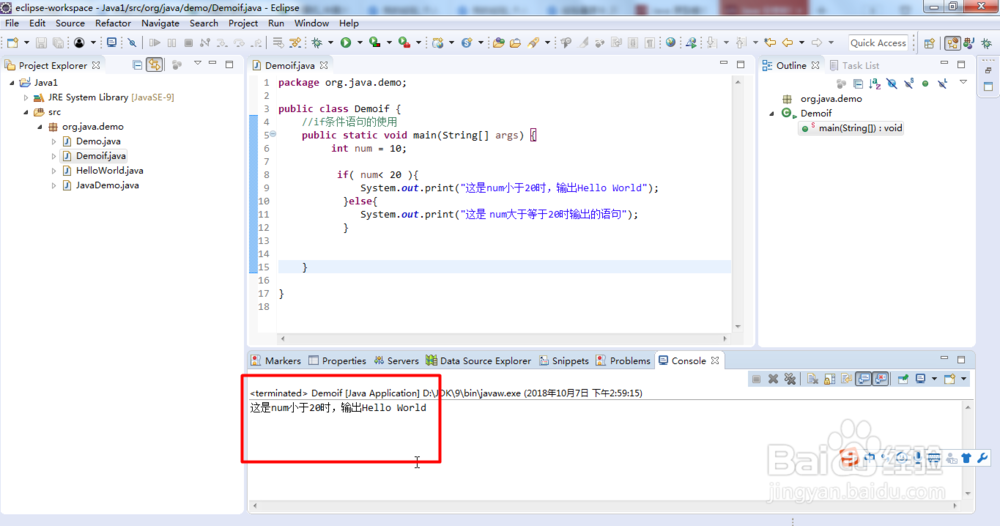Viewport: 1000px width, 526px height.
Task: Open the Run button dropdown arrow
Action: click(360, 43)
